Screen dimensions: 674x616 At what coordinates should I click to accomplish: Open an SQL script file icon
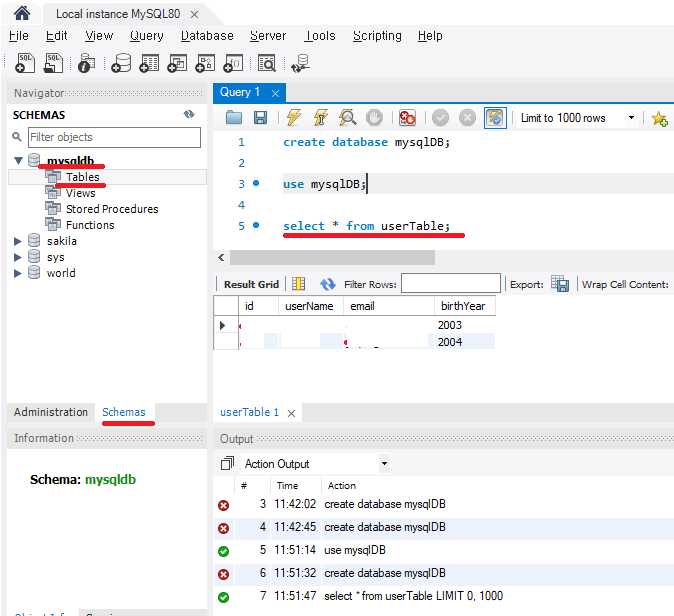53,63
